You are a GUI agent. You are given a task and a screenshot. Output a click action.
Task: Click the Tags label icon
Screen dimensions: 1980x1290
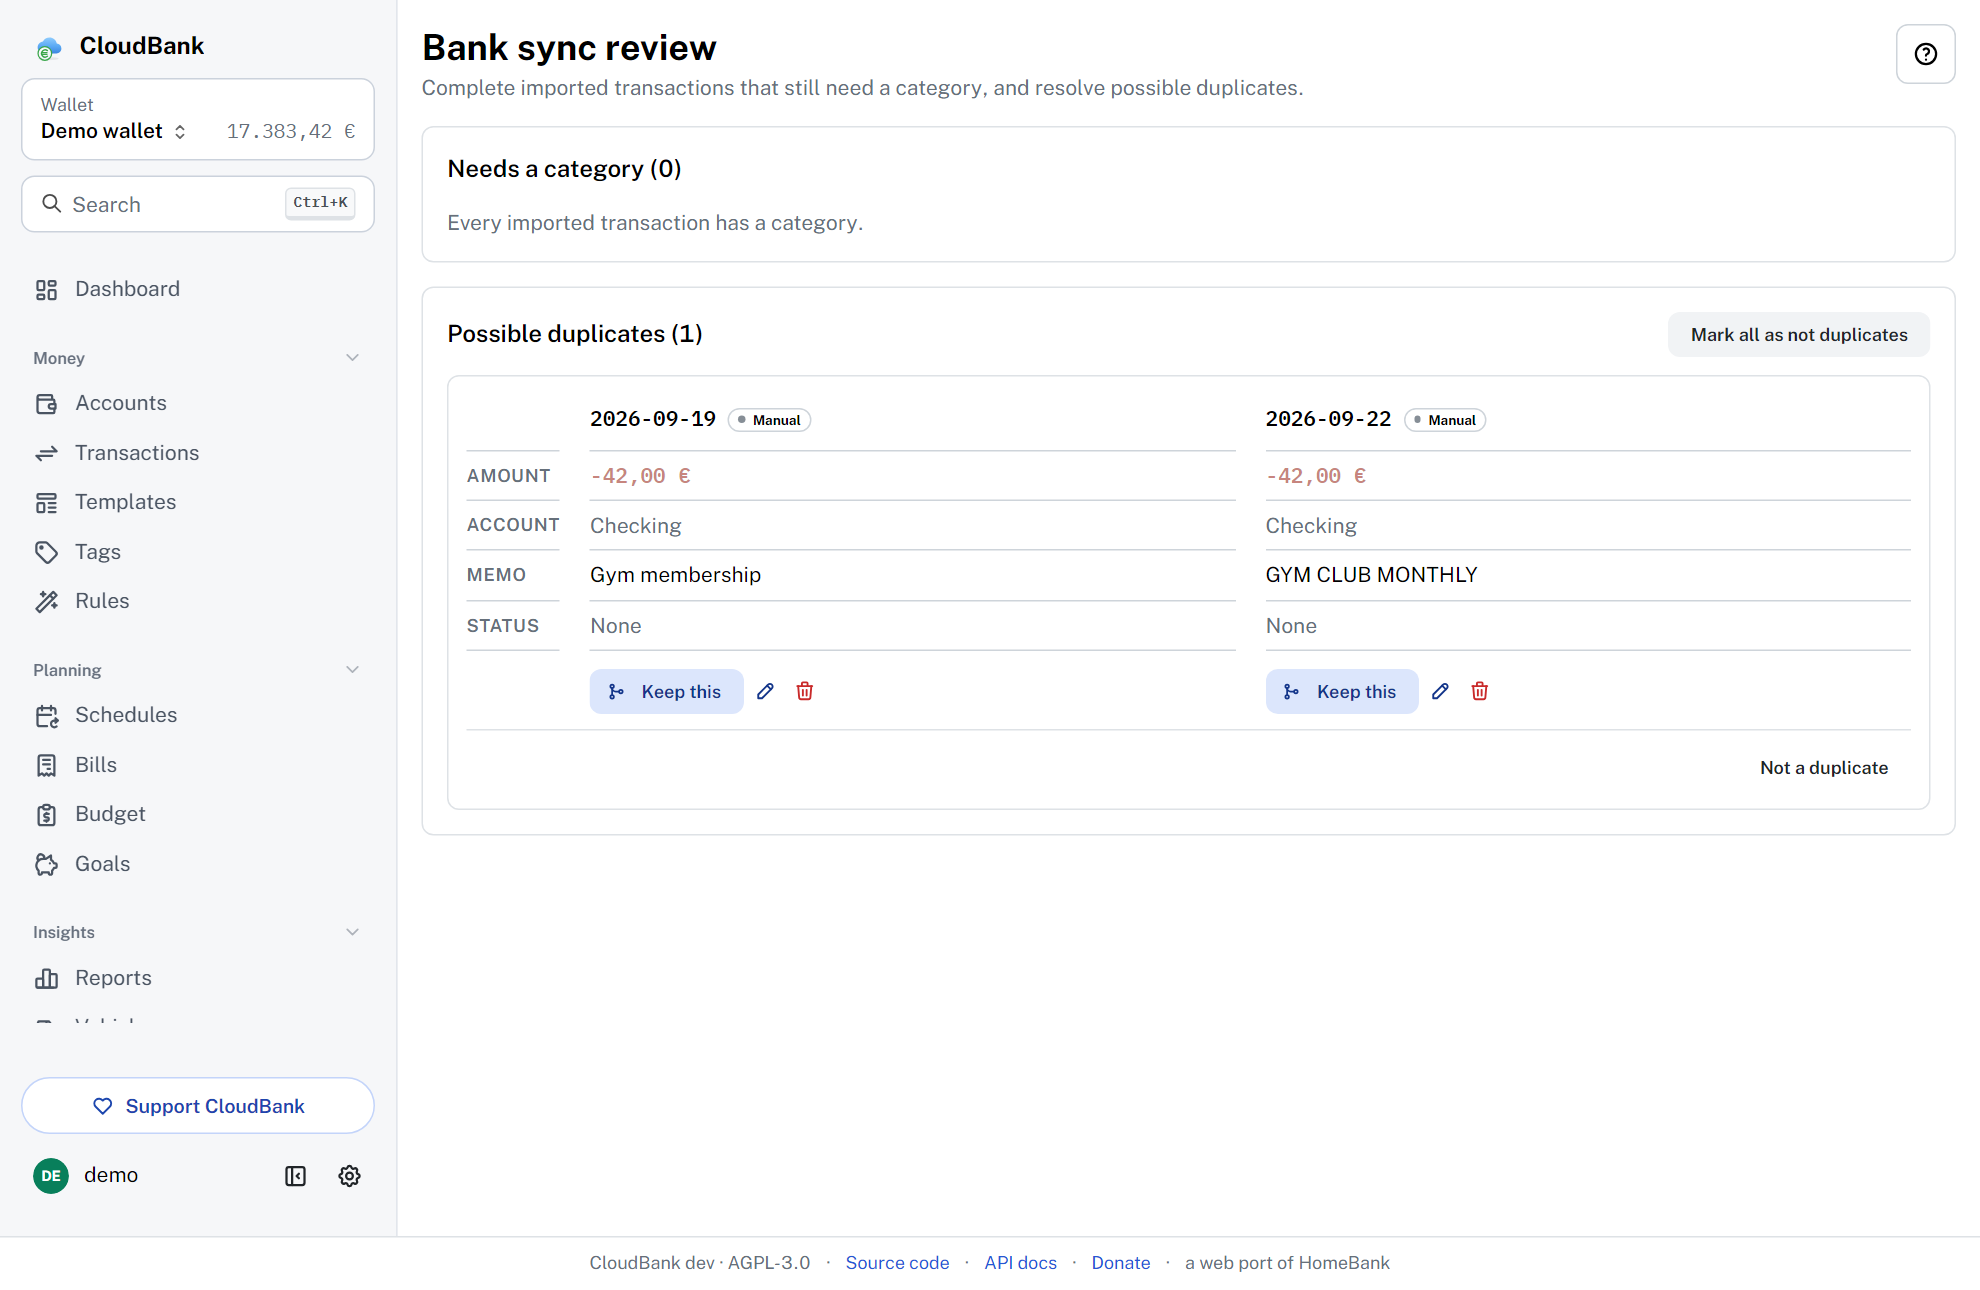[x=46, y=552]
